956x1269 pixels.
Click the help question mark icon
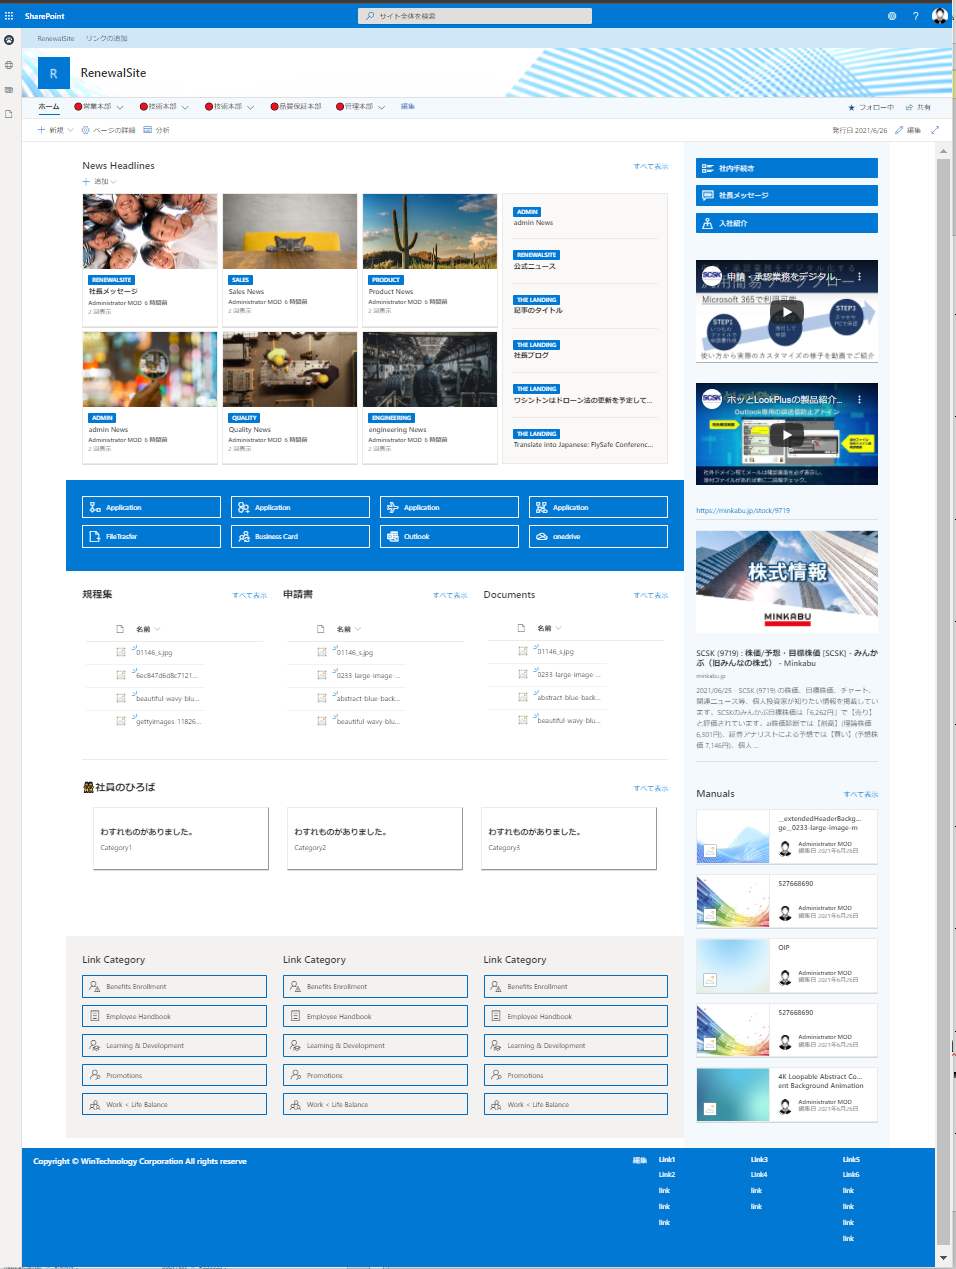[x=915, y=16]
